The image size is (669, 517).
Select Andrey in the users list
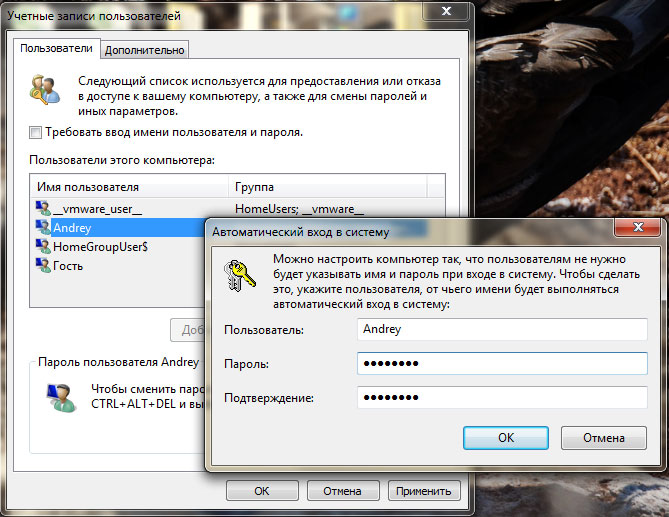[x=119, y=227]
